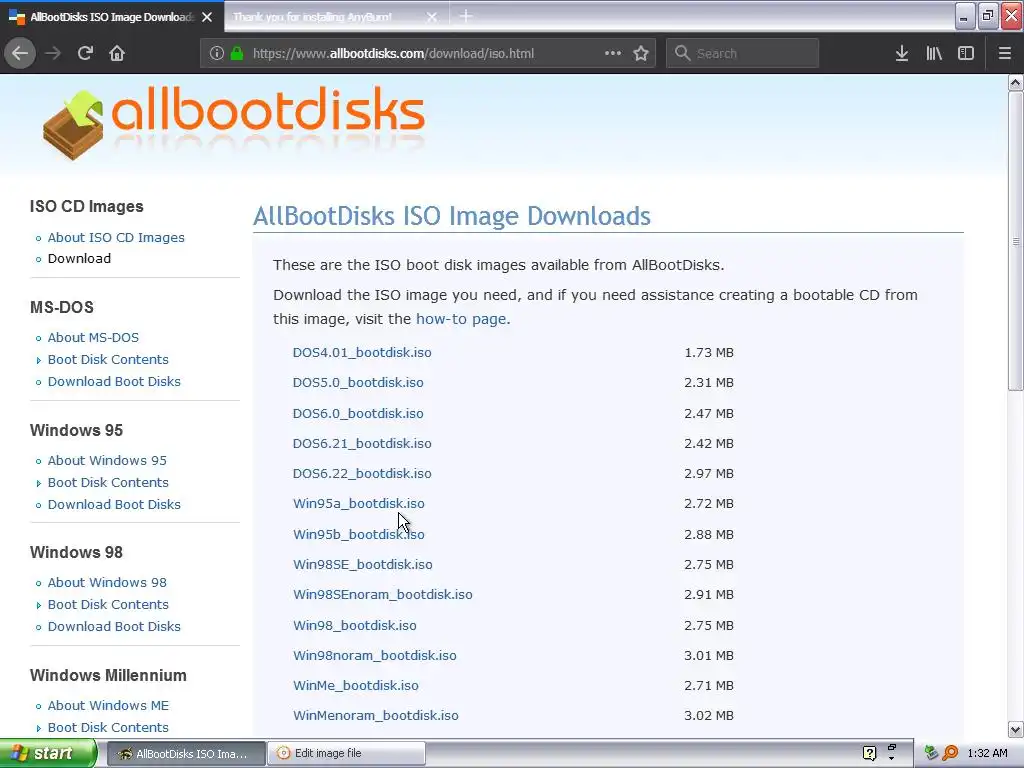Download Win98noram_bootdisk.iso
Screen dimensions: 1024x768
(375, 656)
